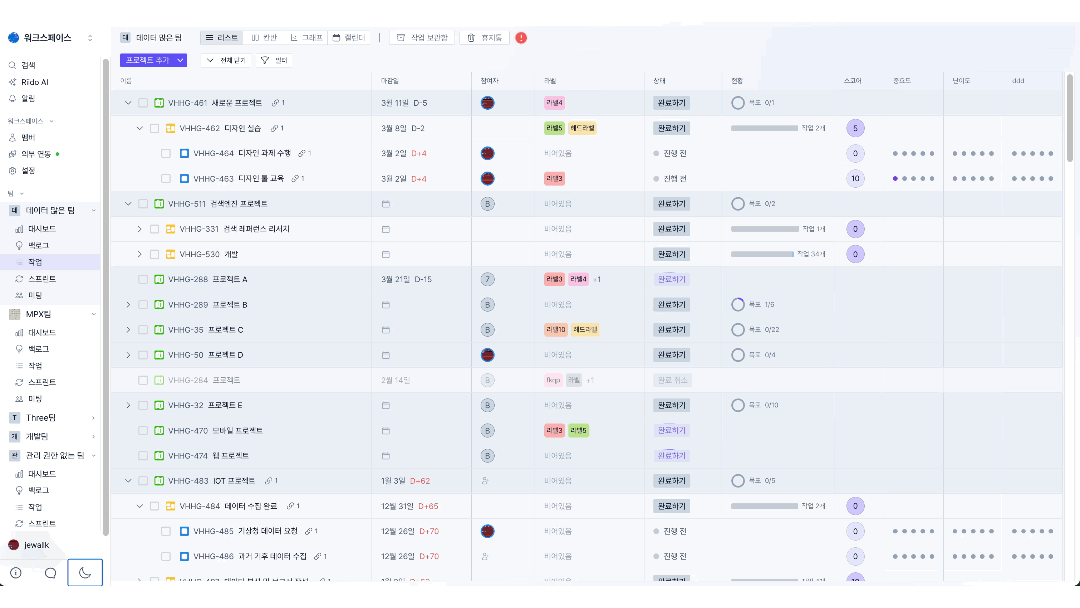Image resolution: width=1080 pixels, height=608 pixels.
Task: Expand the VHHG-289 Project B row
Action: [128, 304]
